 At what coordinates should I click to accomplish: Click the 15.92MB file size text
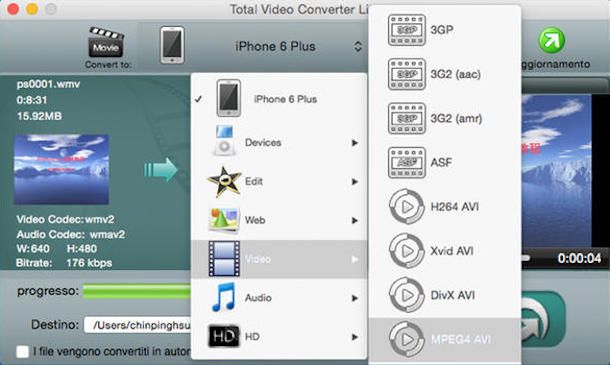(39, 116)
